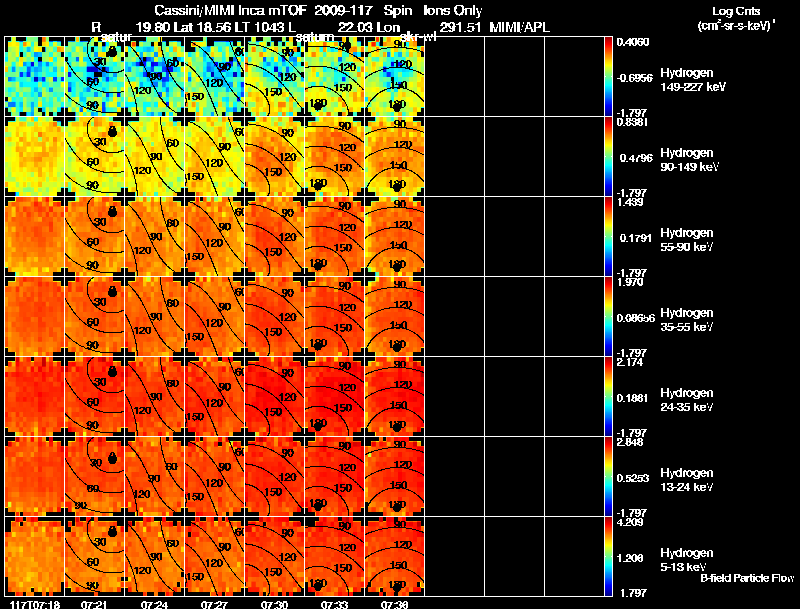
Task: Click the Hydrogen 13-24 keV color bar
Action: coord(608,477)
